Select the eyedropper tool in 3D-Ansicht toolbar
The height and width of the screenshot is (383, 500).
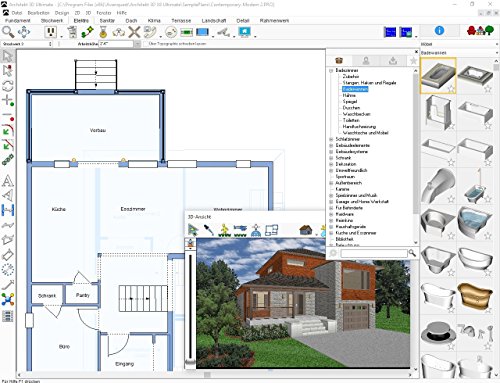pyautogui.click(x=209, y=230)
